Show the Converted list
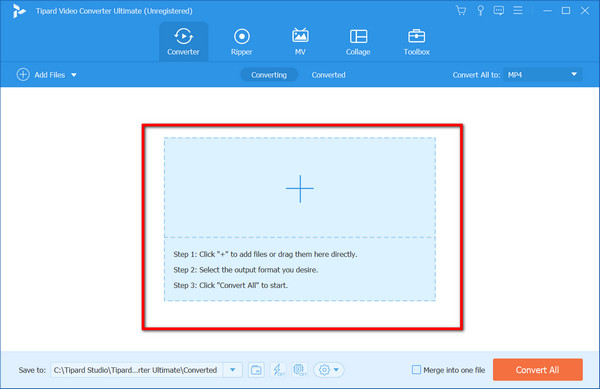Image resolution: width=600 pixels, height=389 pixels. point(328,75)
